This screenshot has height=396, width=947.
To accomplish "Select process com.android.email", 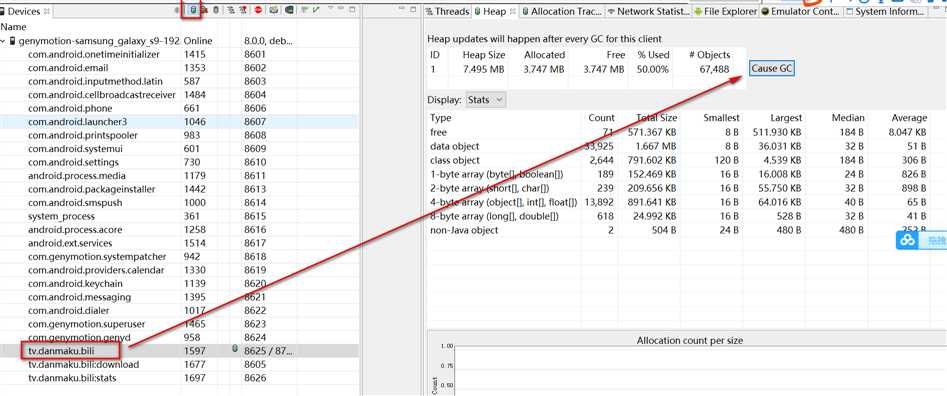I will point(179,68).
